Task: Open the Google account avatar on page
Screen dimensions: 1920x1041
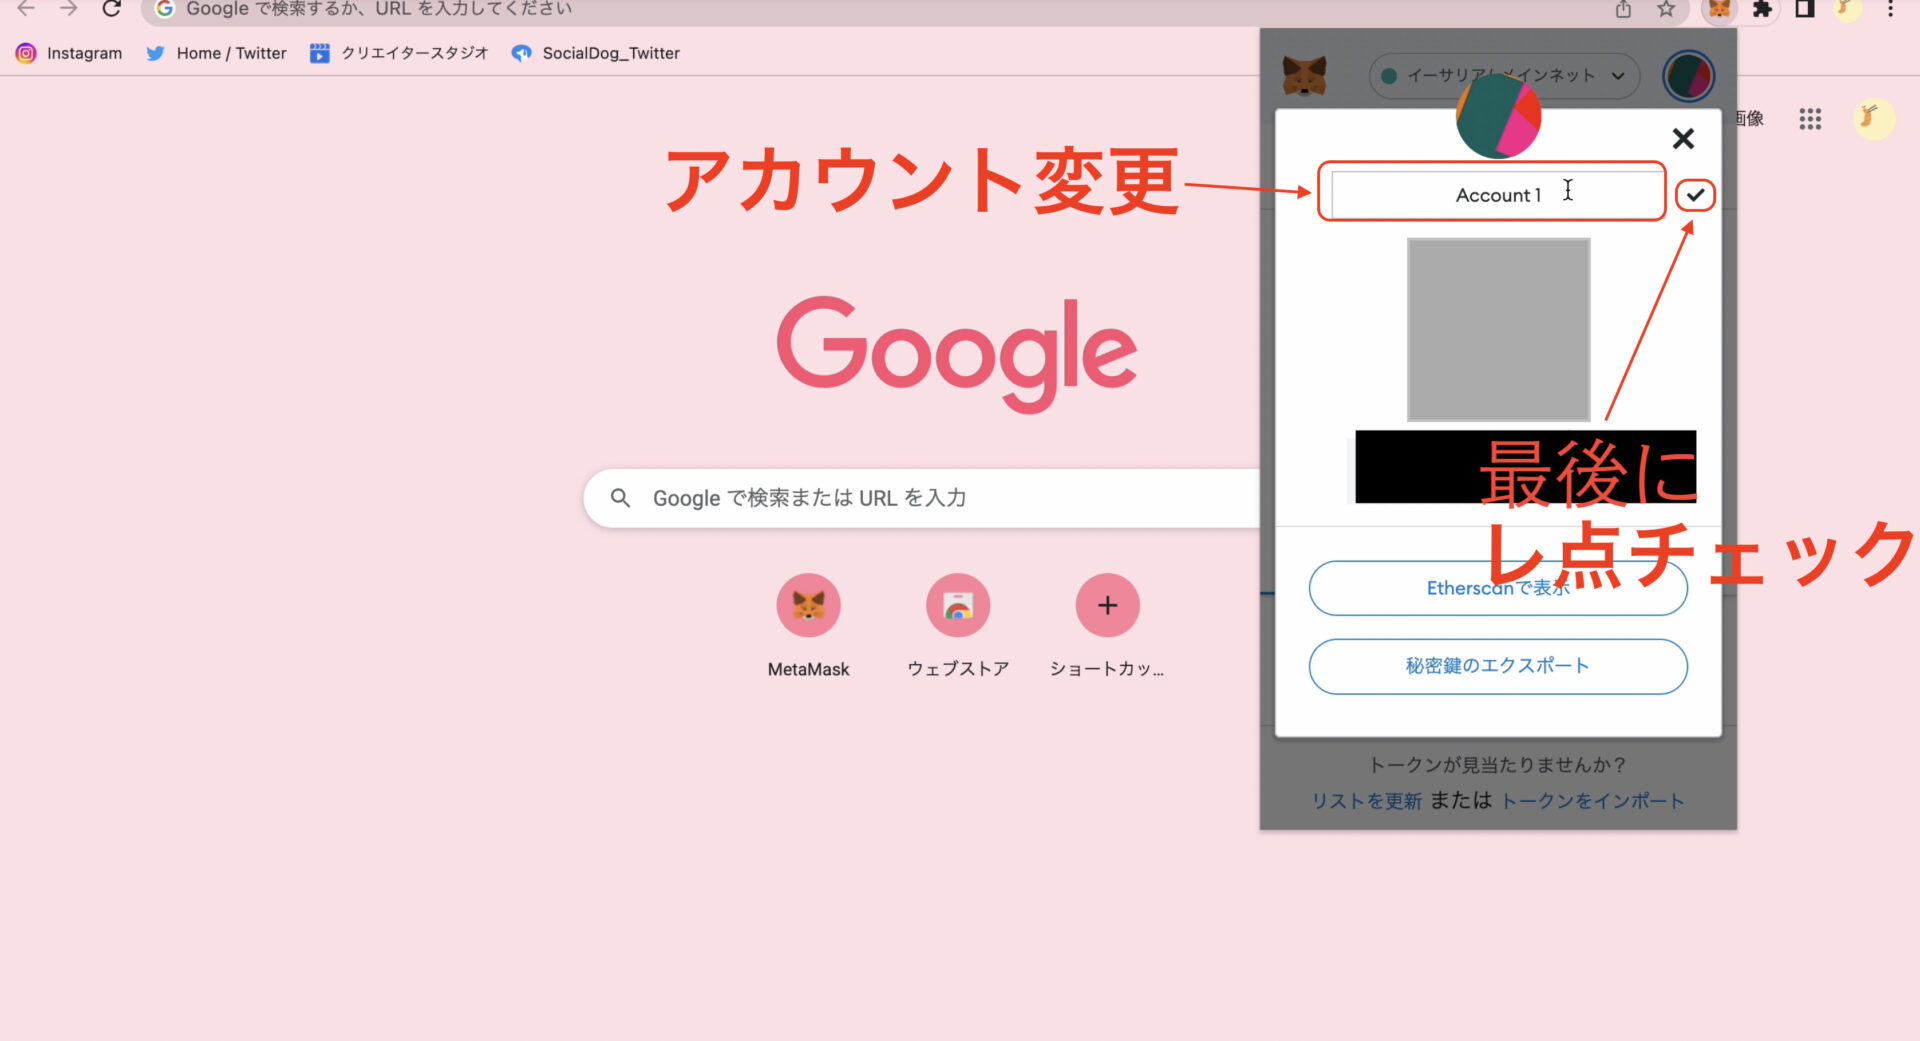Action: (1873, 119)
